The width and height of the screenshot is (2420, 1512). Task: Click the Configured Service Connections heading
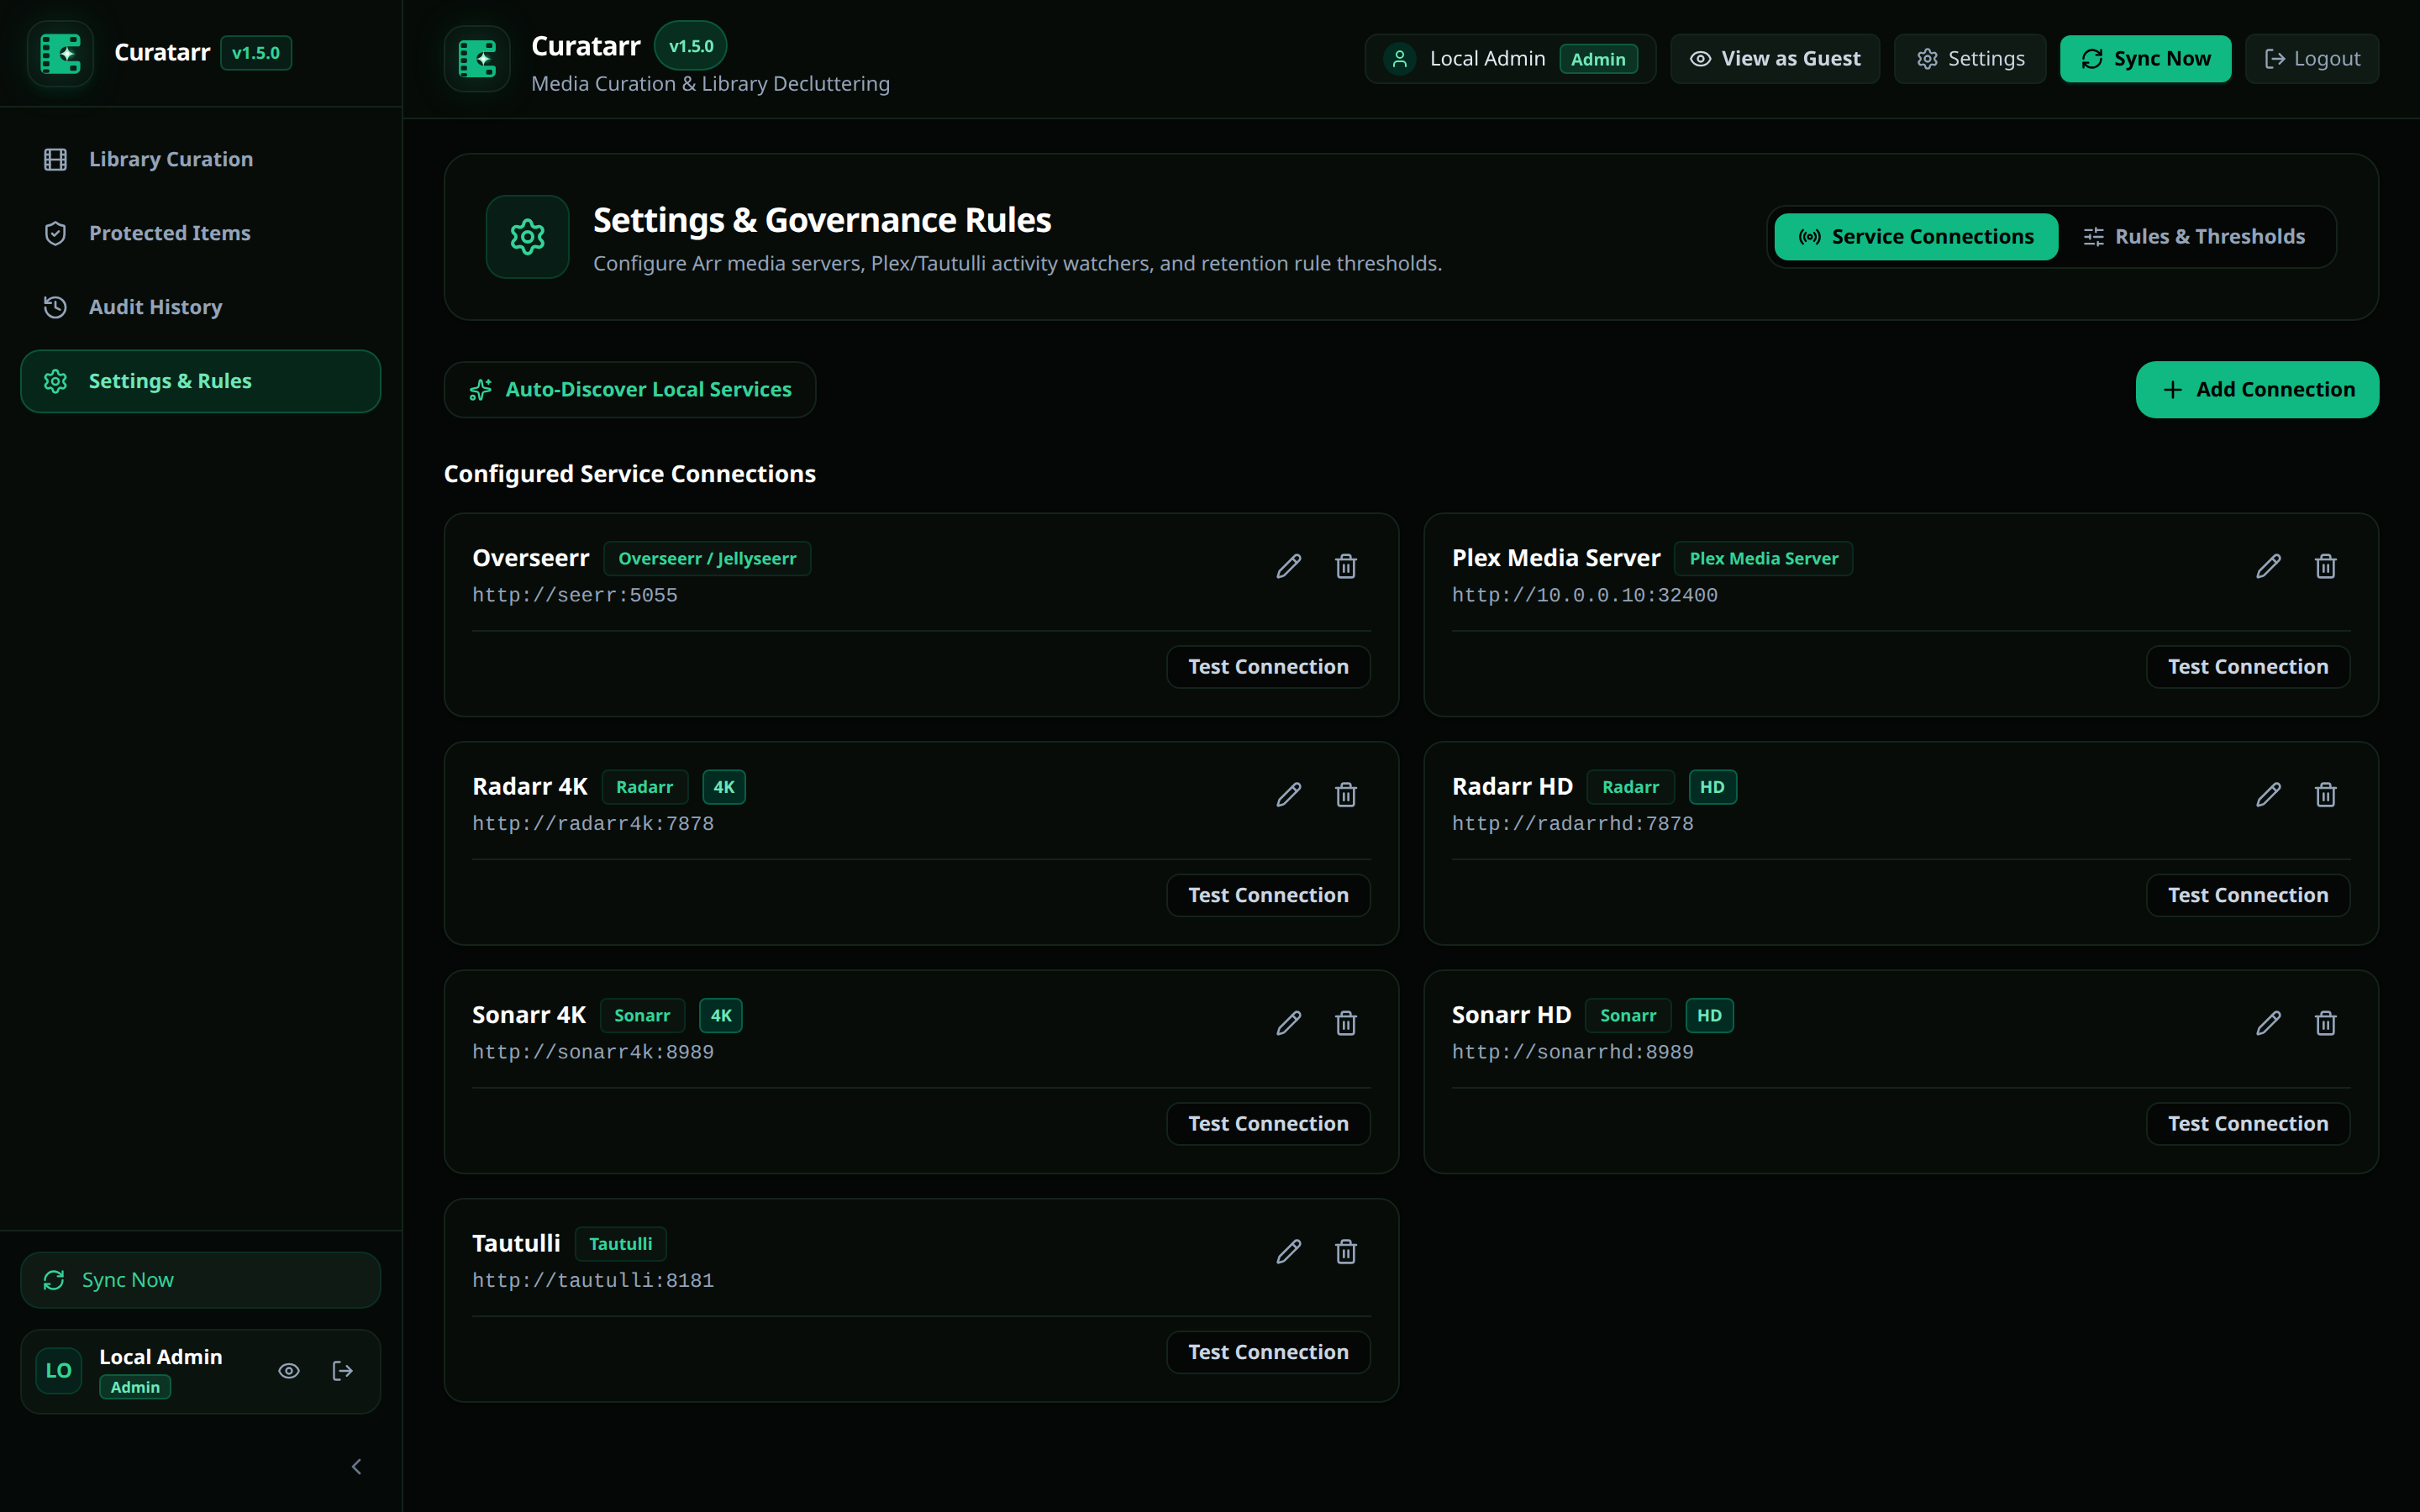click(630, 474)
